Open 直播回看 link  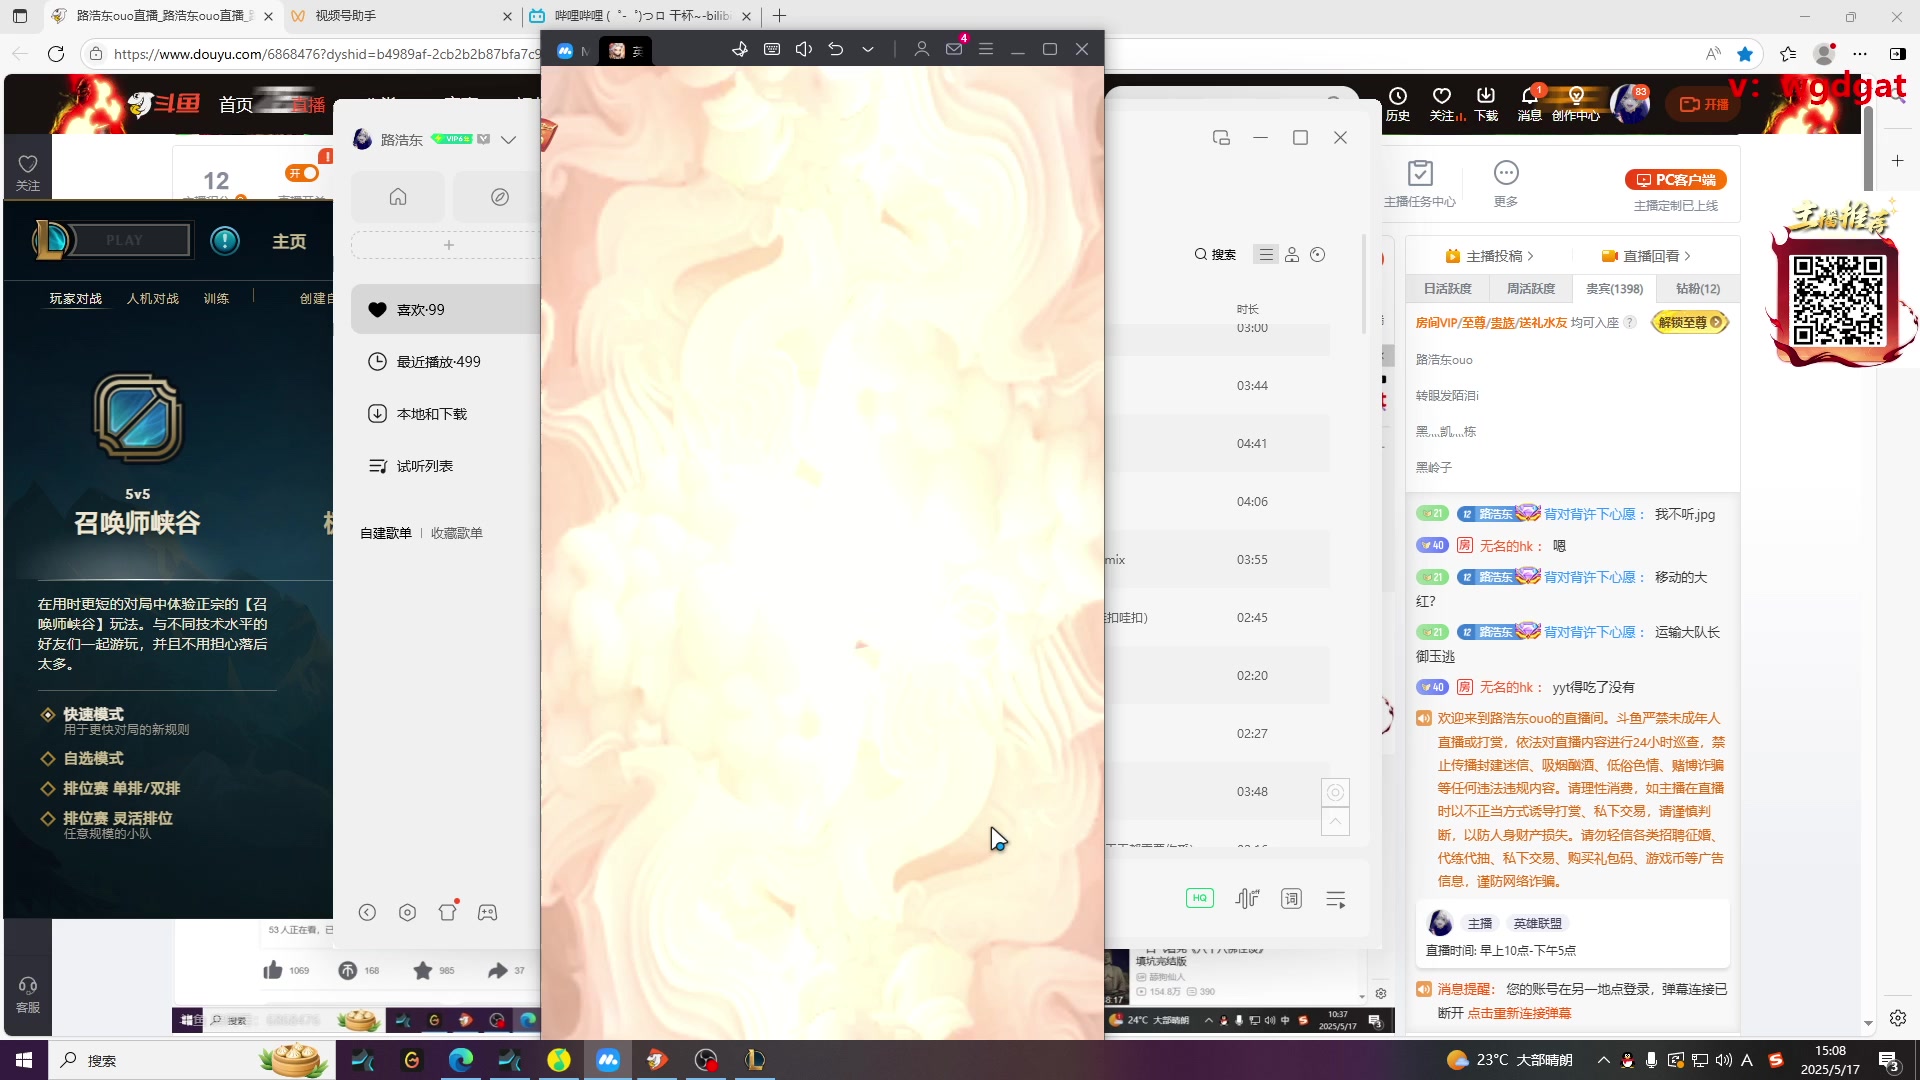[1646, 256]
